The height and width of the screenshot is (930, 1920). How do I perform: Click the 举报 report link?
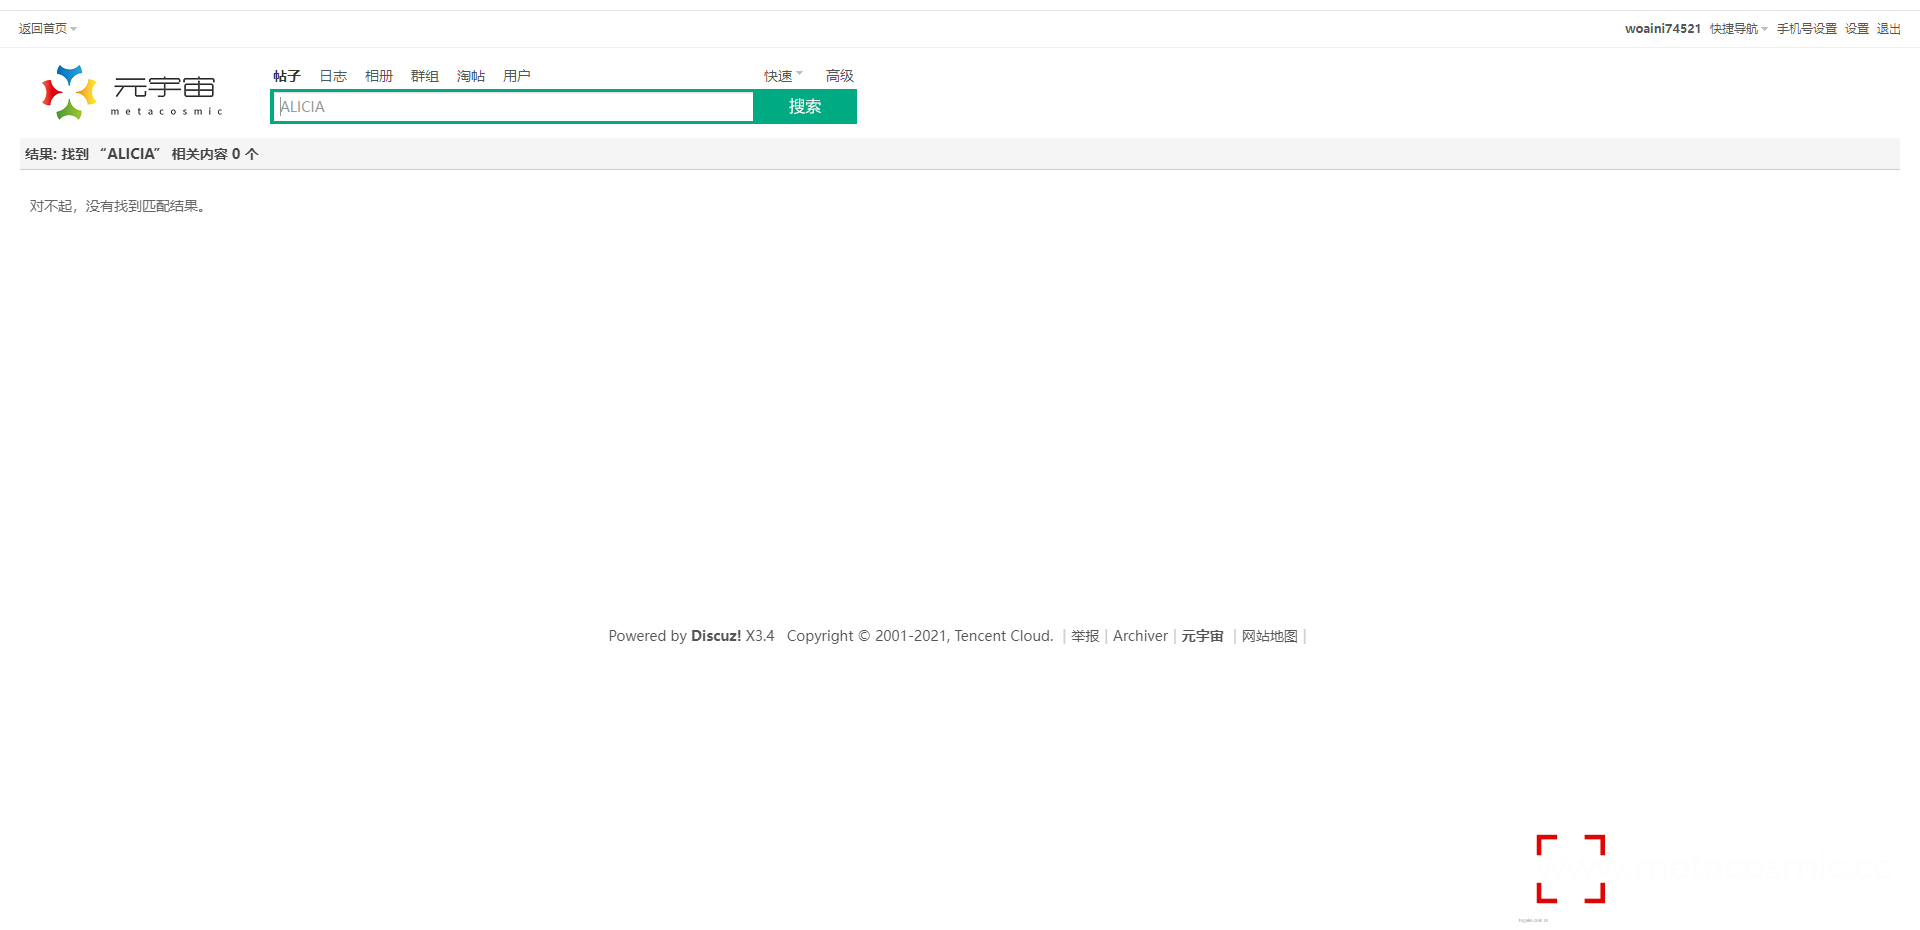(1085, 636)
